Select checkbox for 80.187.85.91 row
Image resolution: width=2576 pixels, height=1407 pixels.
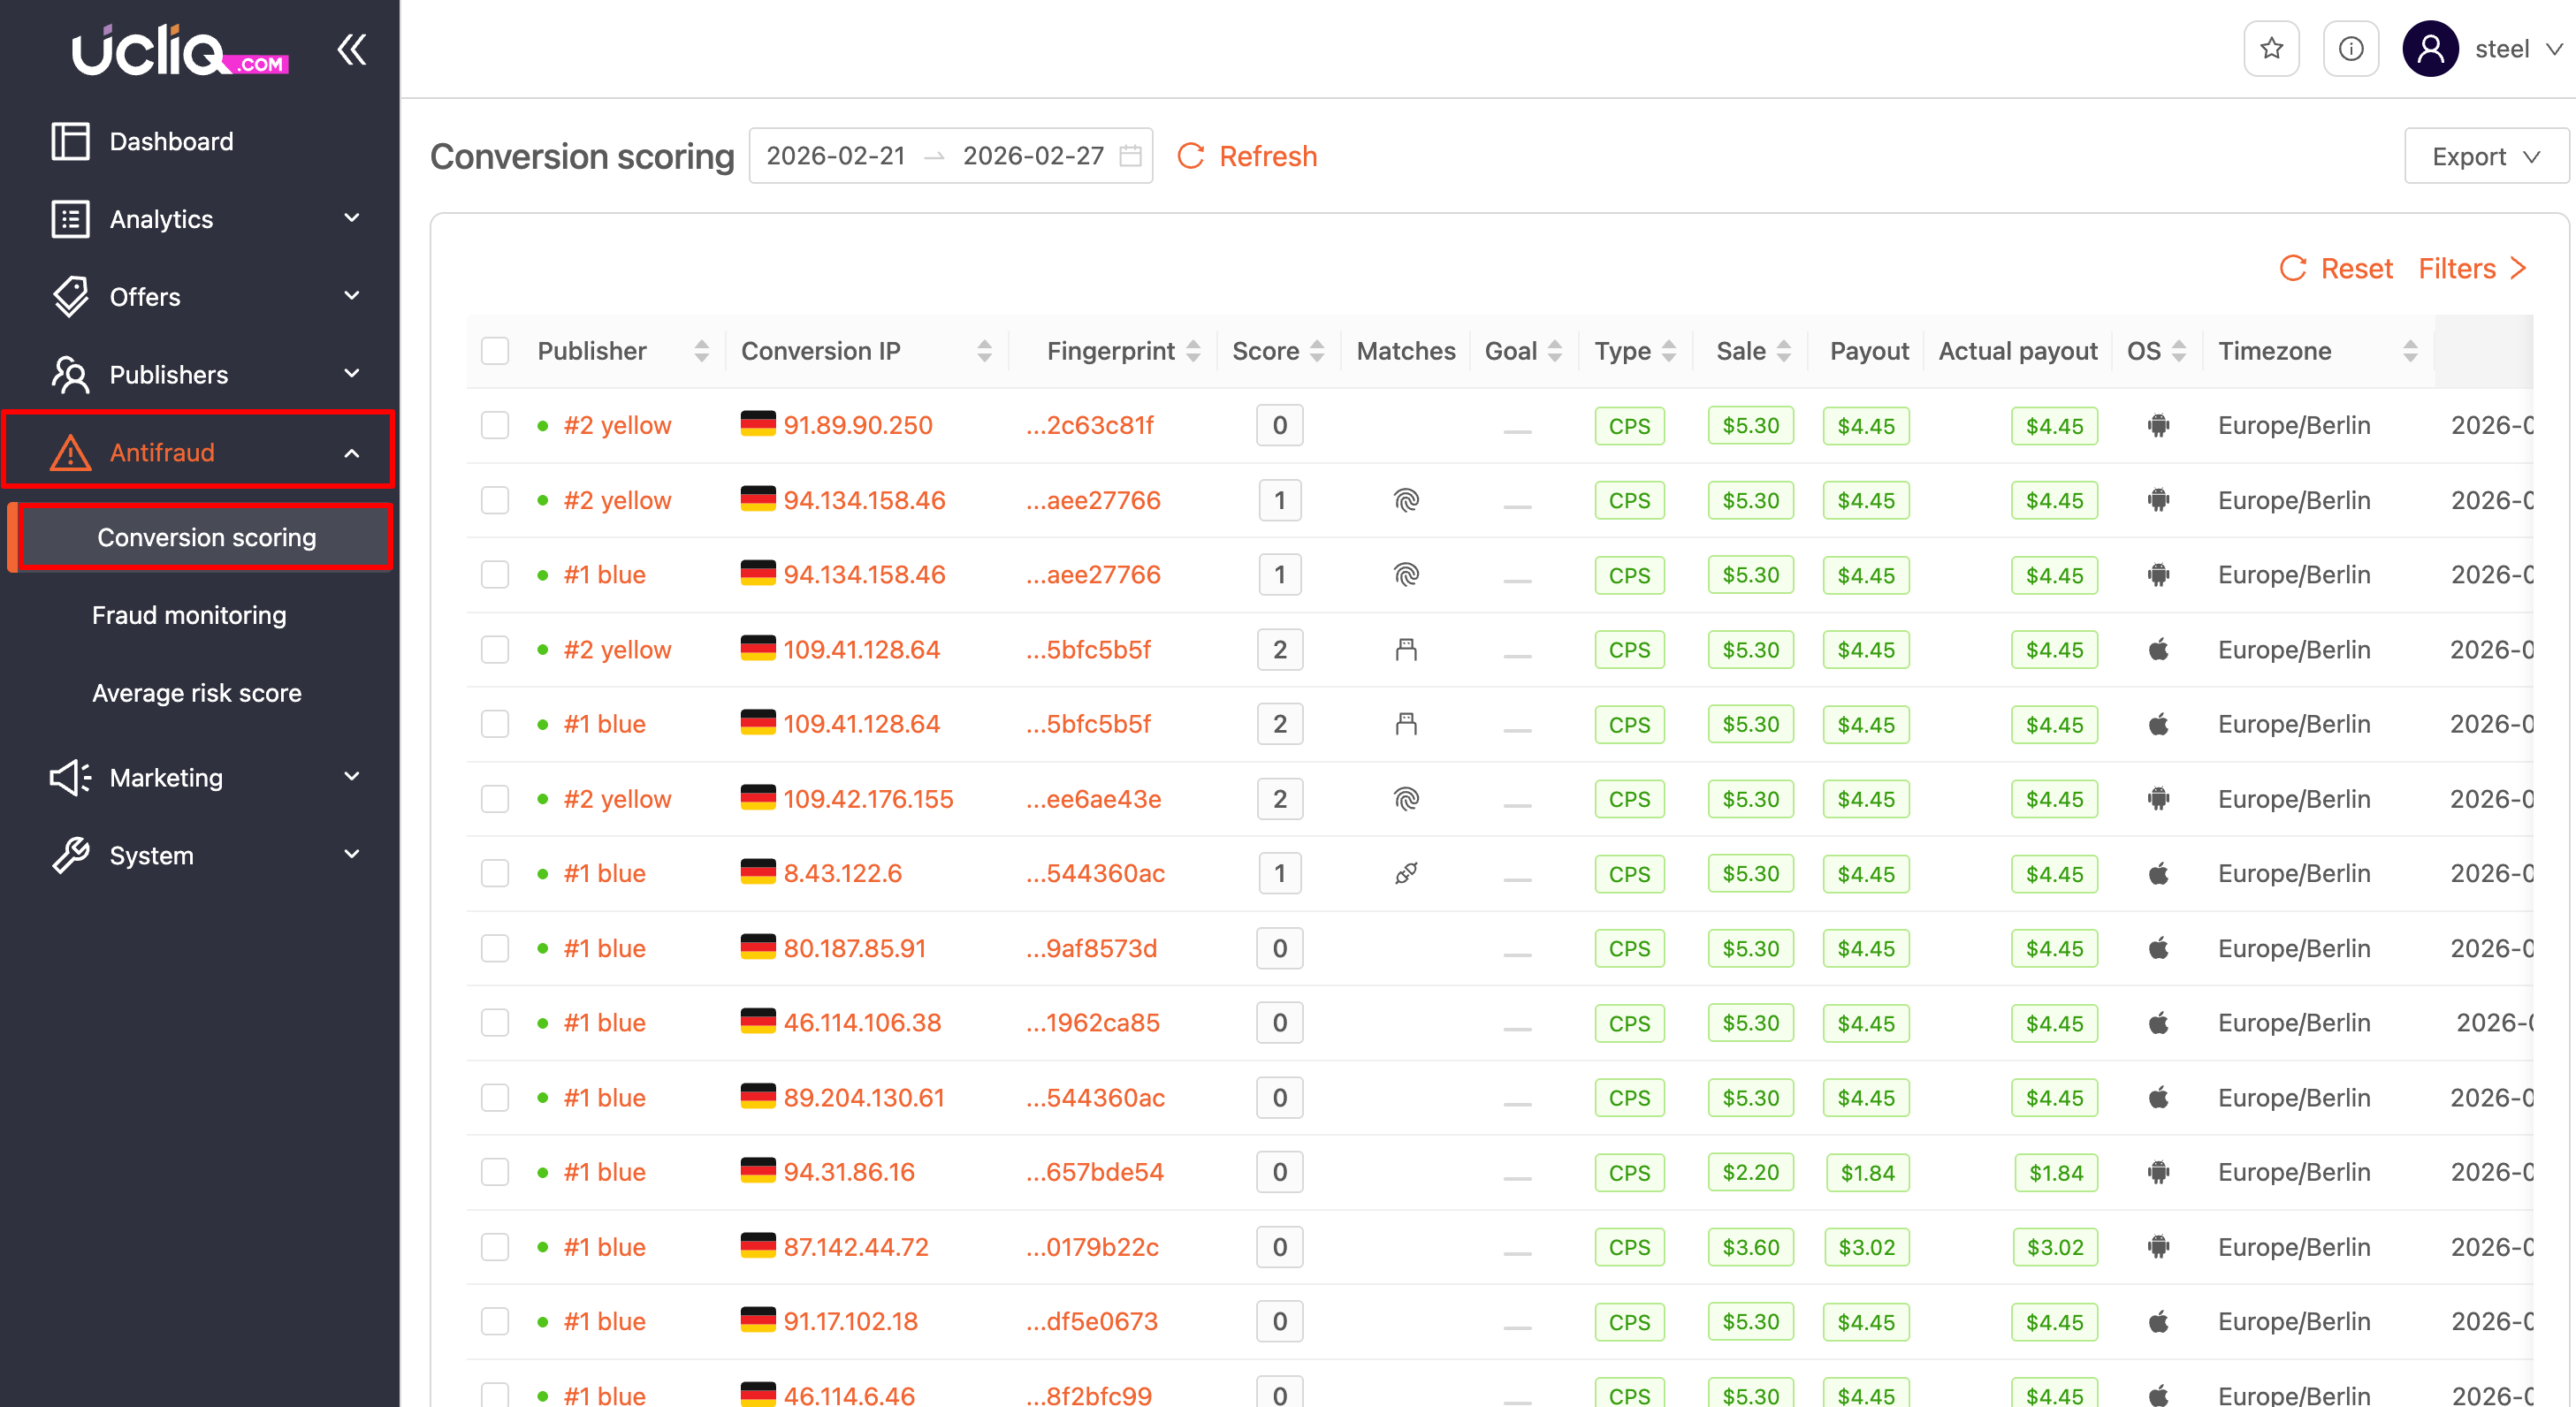click(495, 948)
